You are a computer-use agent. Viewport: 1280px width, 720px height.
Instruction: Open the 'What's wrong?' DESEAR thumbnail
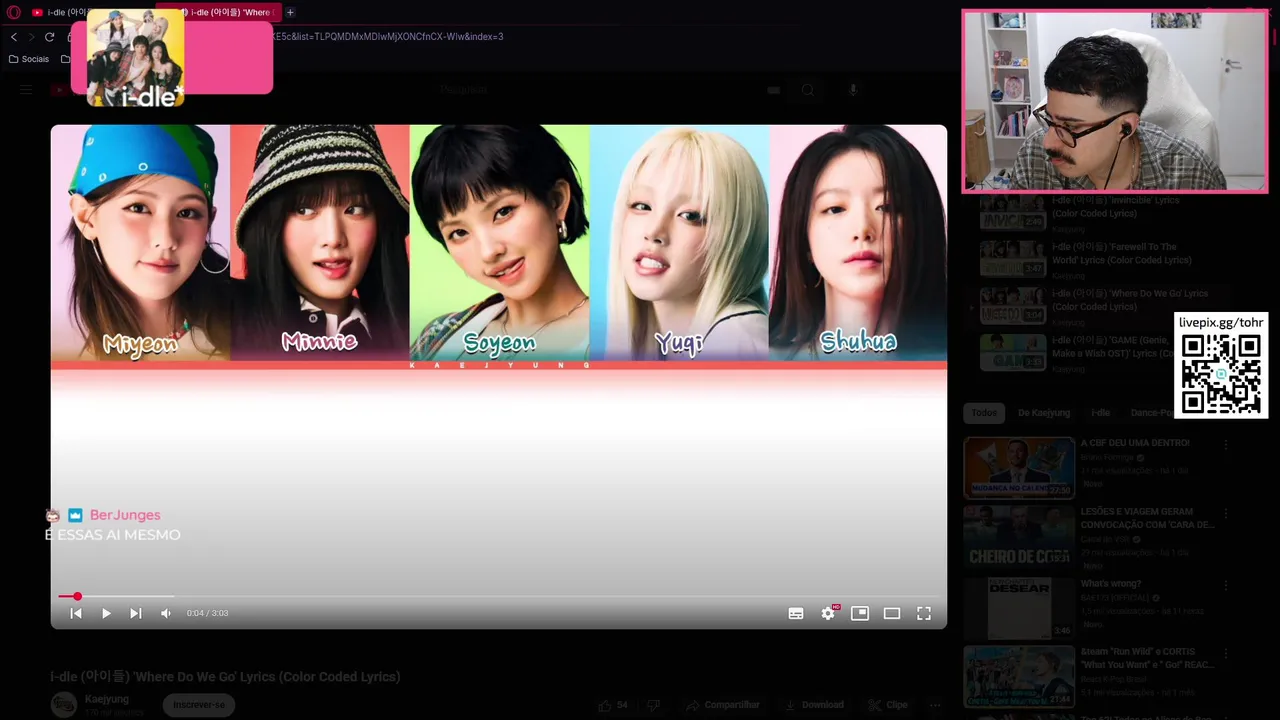(x=1019, y=607)
